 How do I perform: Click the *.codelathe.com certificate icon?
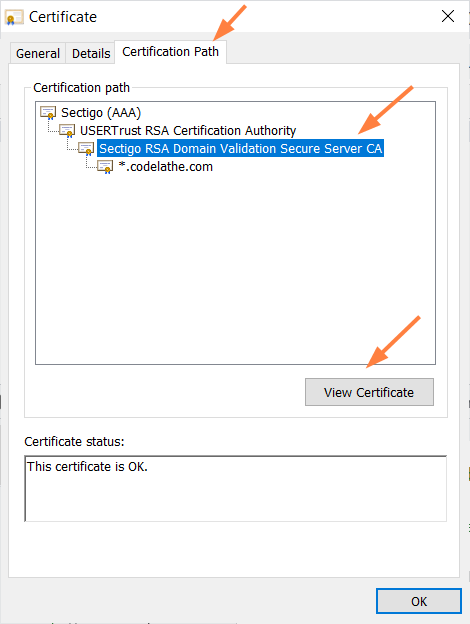(x=105, y=167)
